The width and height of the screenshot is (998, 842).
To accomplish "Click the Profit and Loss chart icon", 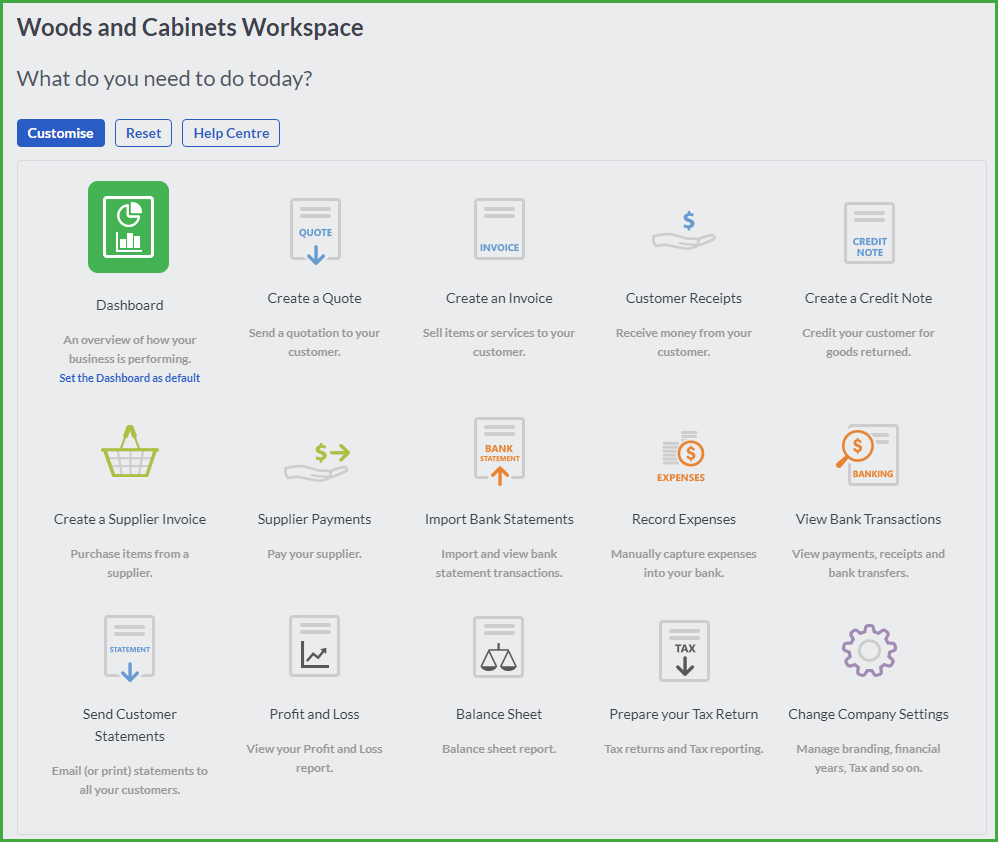I will coord(314,646).
